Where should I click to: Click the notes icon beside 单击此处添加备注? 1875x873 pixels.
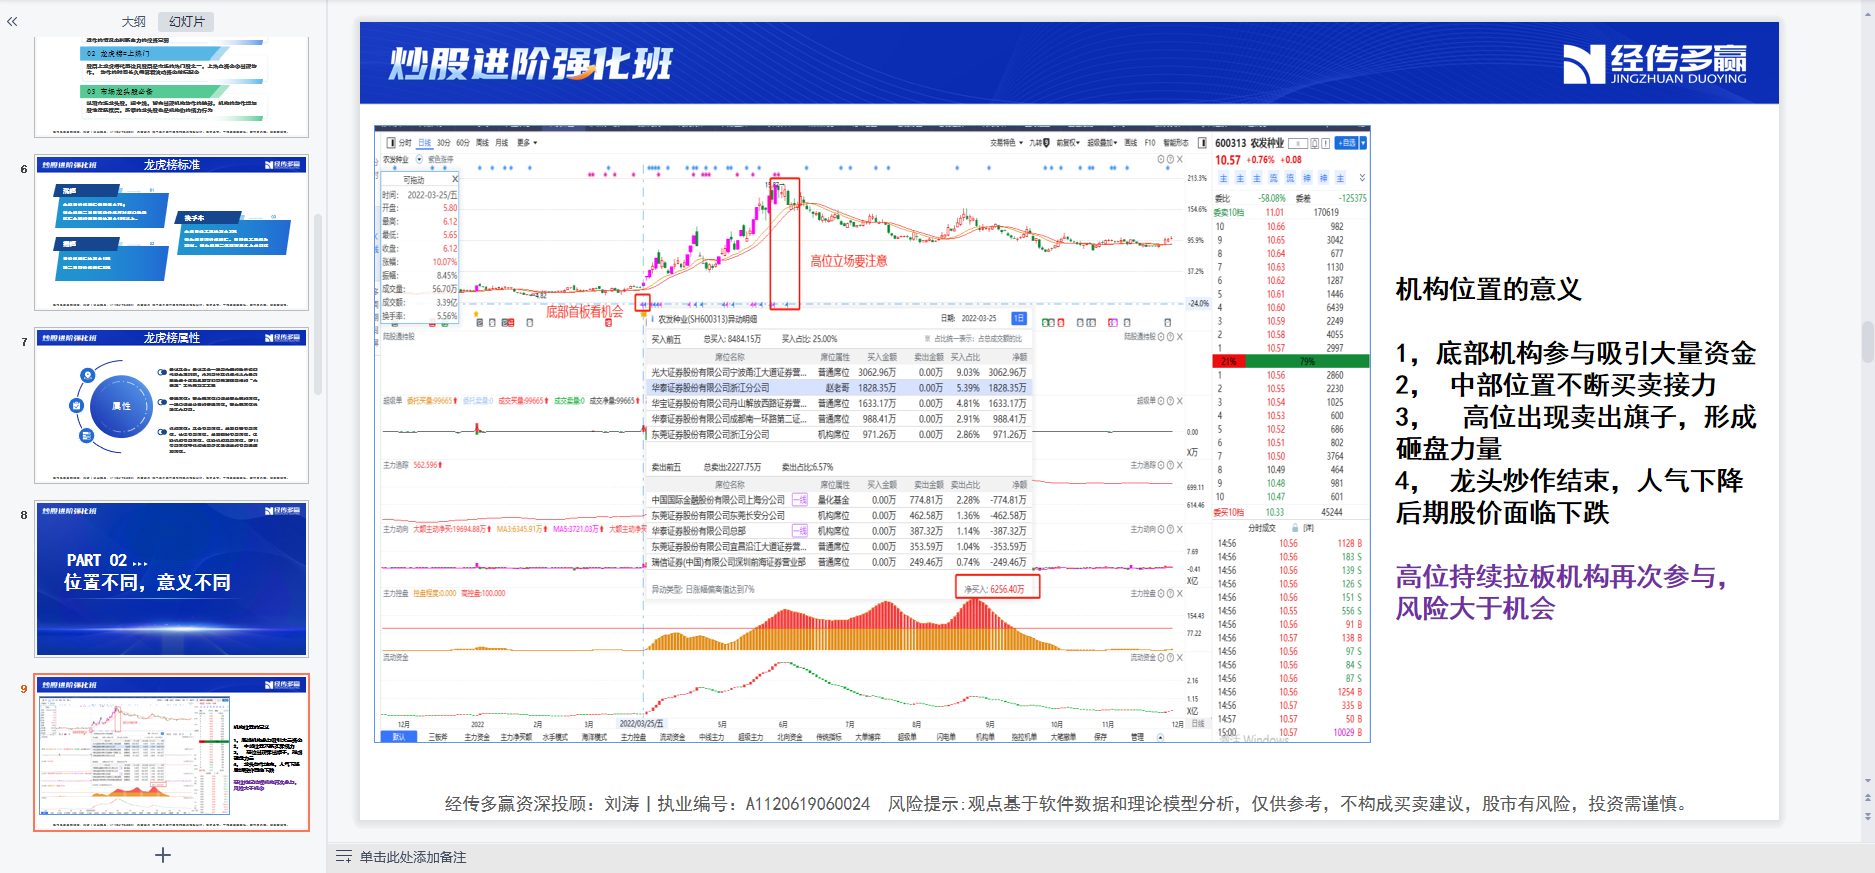coord(344,857)
